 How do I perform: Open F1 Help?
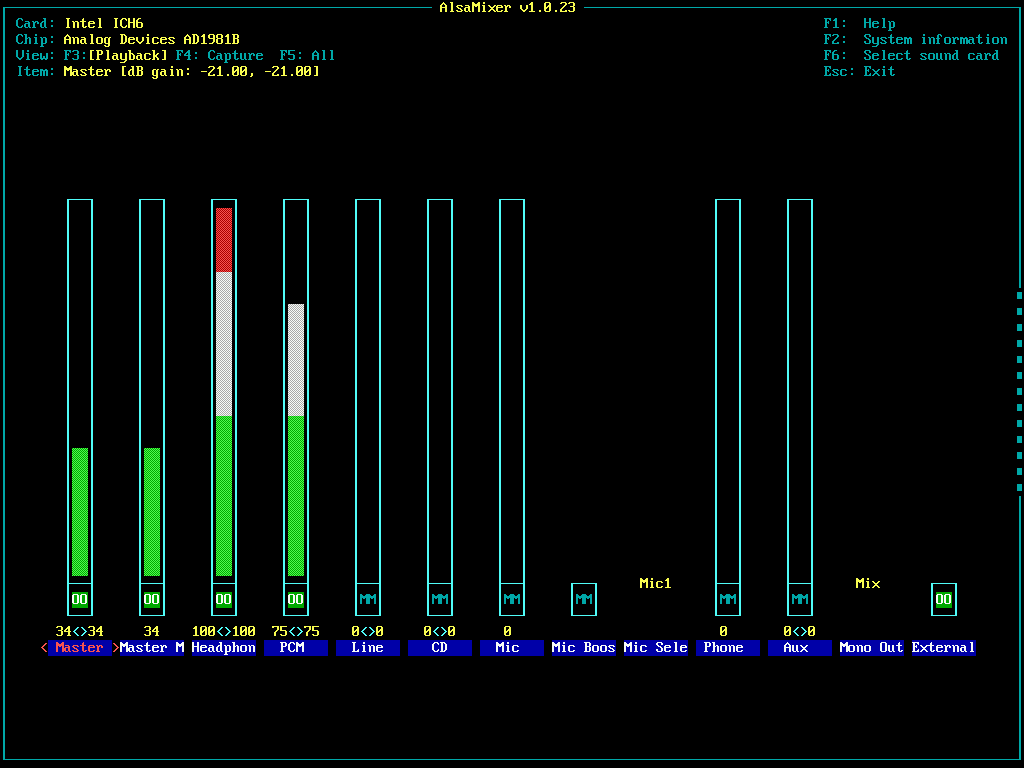tap(860, 24)
